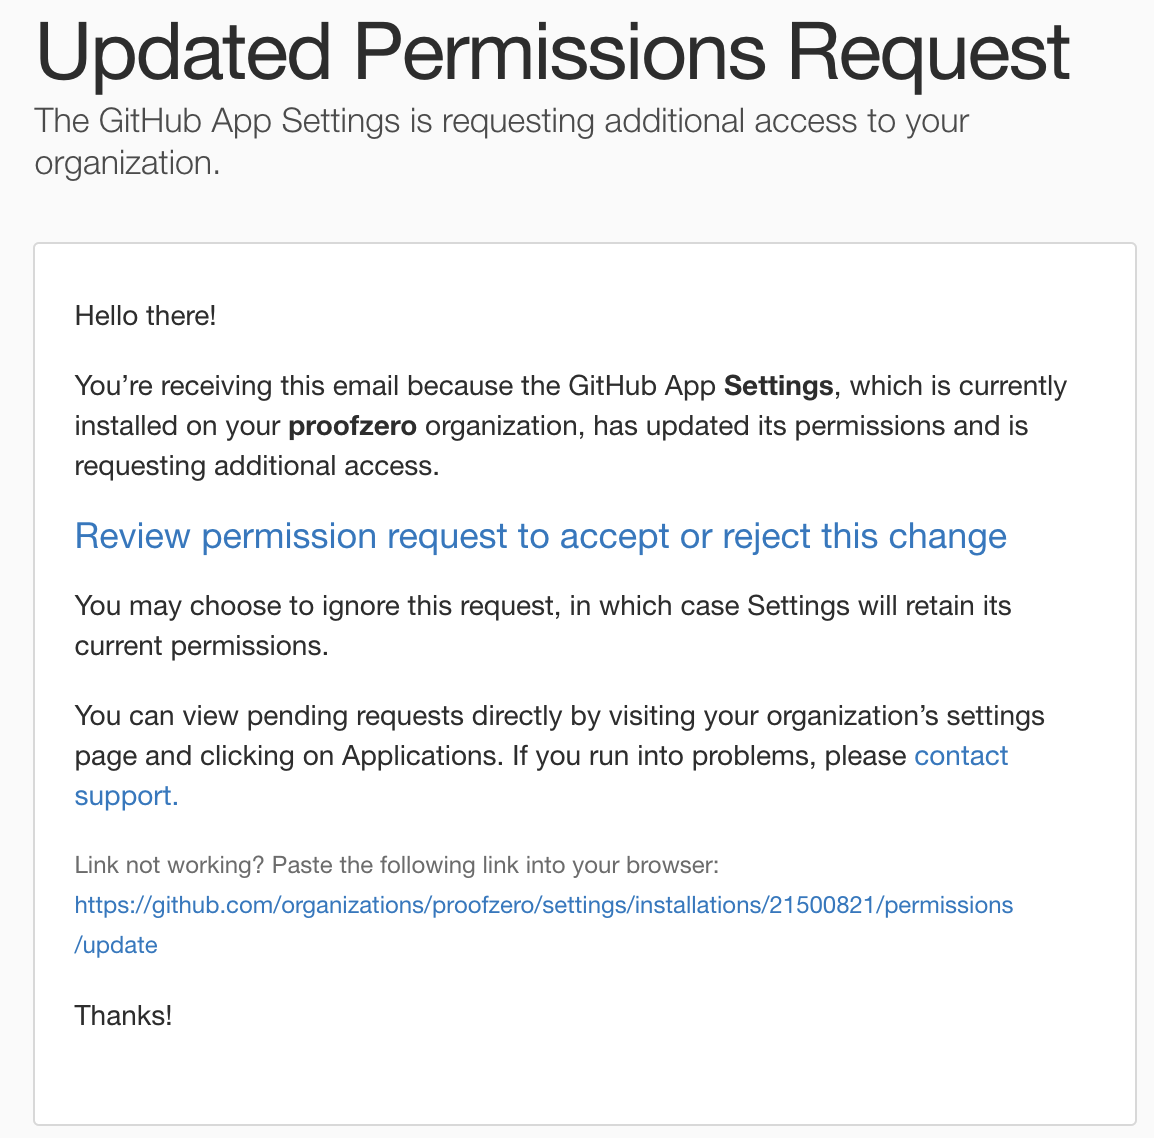1154x1138 pixels.
Task: Click the 'support.' link text
Action: coord(127,796)
